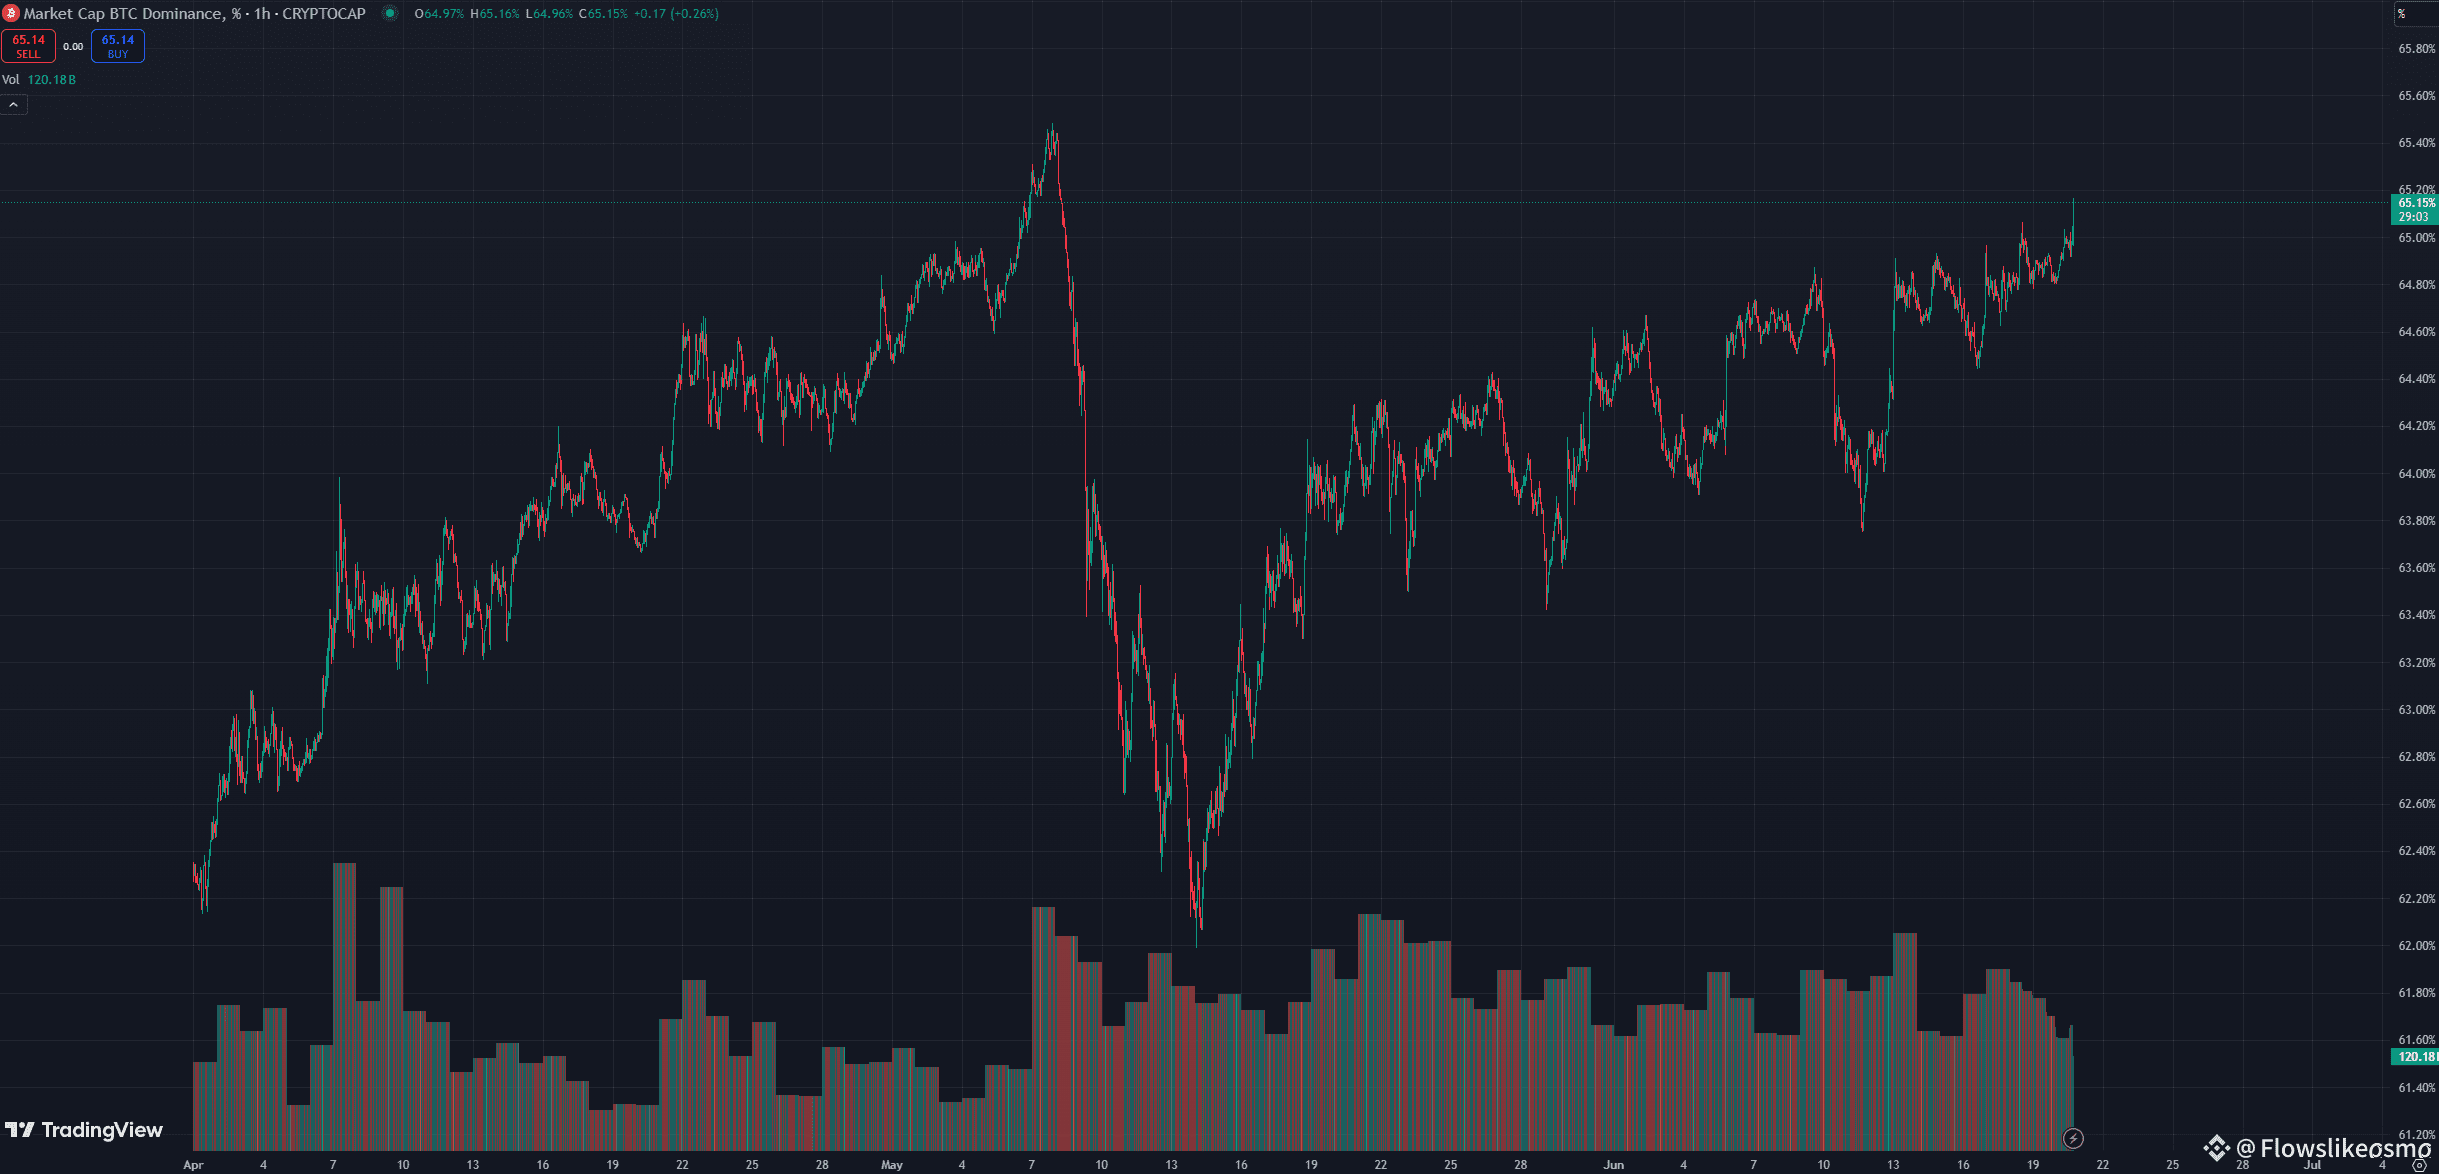
Task: Open chart settings hexagon icon at bottom right
Action: pyautogui.click(x=2420, y=1166)
